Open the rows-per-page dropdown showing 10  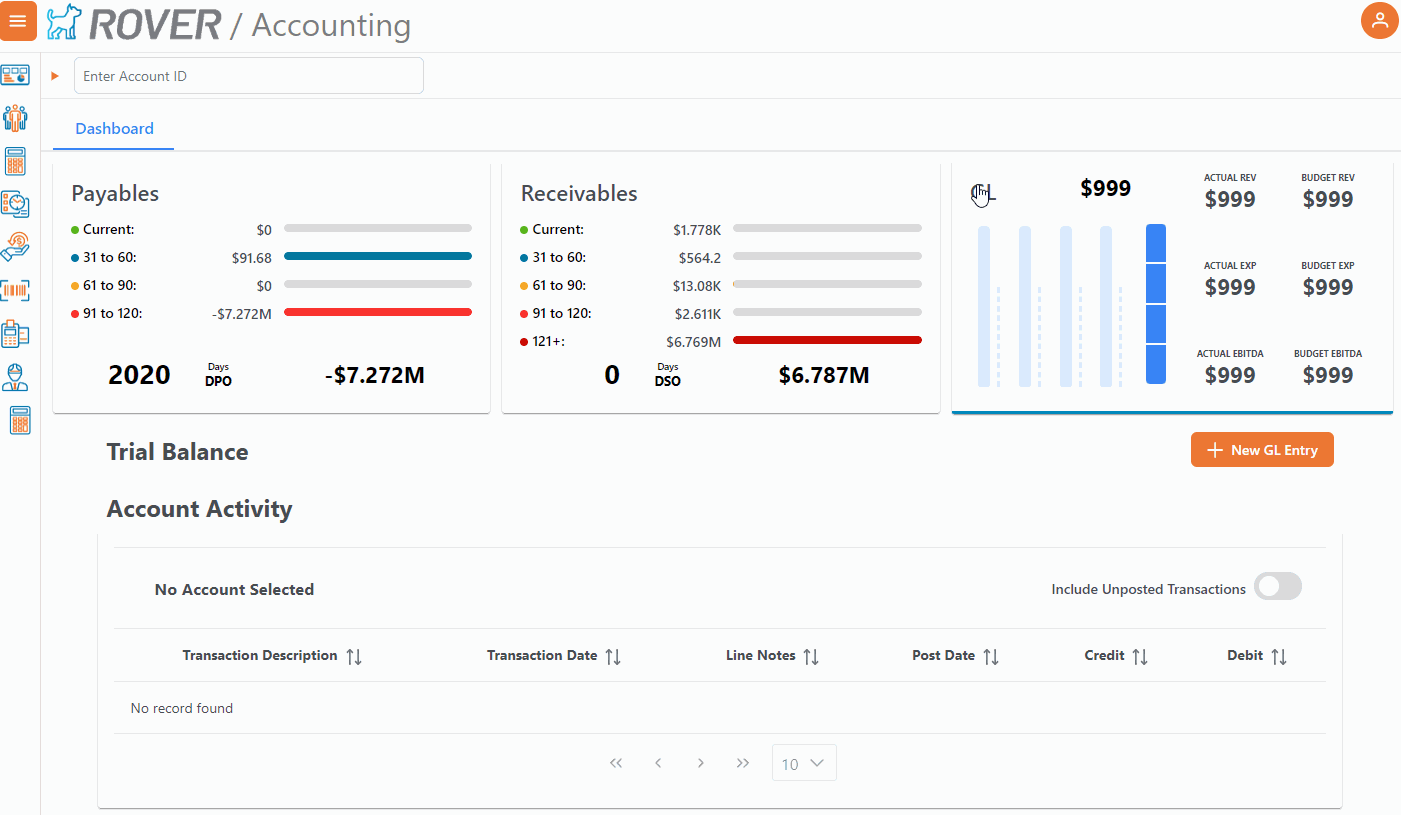tap(803, 763)
